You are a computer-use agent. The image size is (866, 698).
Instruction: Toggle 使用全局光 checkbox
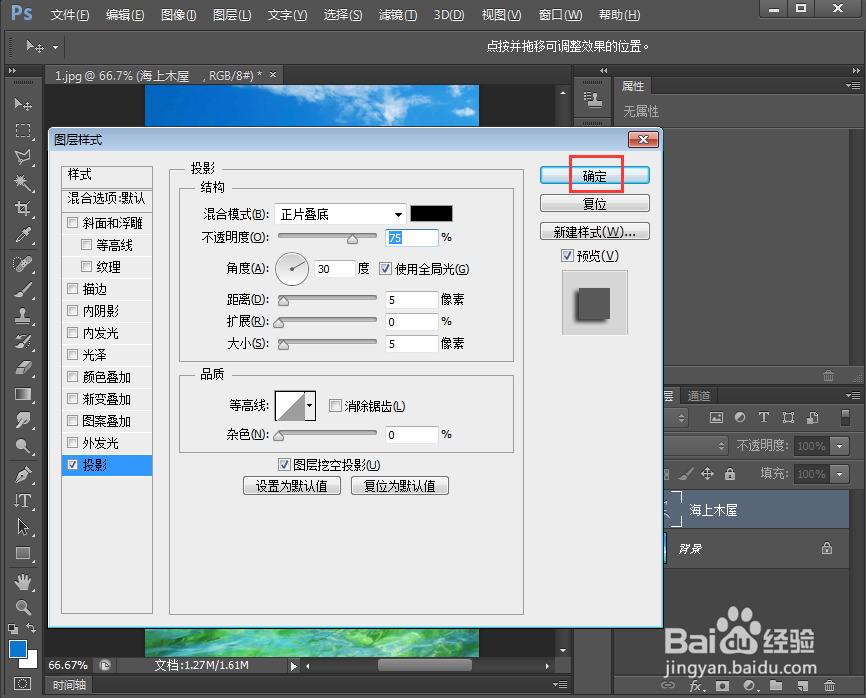pyautogui.click(x=386, y=269)
